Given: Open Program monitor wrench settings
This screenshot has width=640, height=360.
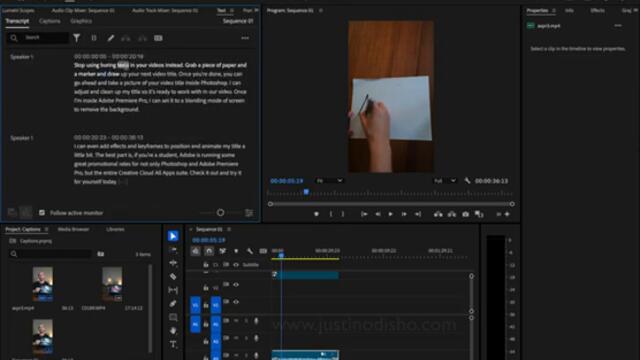Looking at the screenshot, I should point(467,180).
